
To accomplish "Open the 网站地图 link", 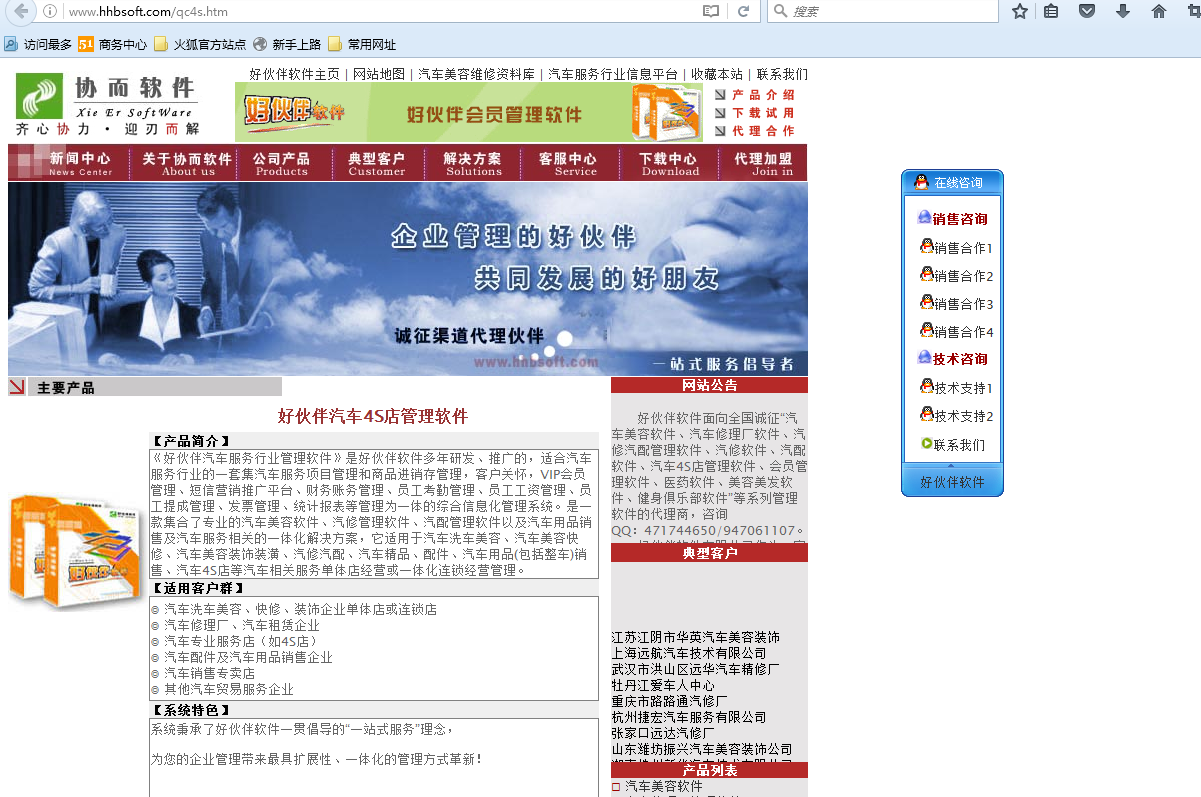I will coord(379,74).
